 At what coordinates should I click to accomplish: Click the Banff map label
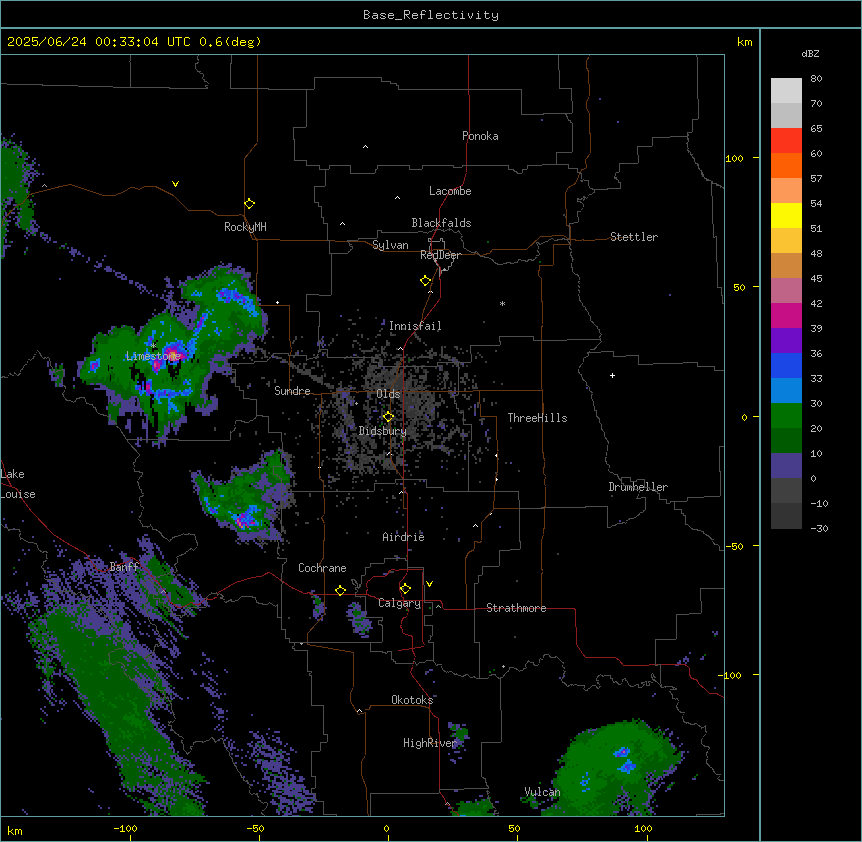(x=124, y=567)
